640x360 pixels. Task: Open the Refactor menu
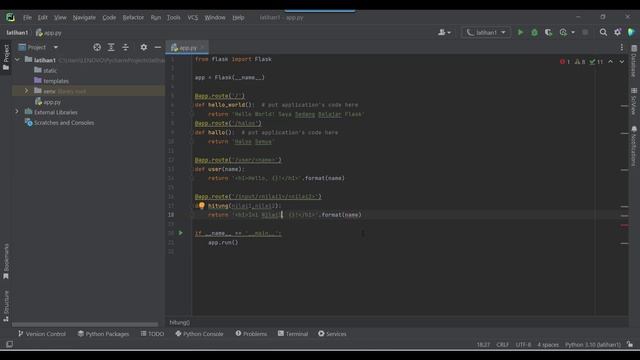coord(133,18)
